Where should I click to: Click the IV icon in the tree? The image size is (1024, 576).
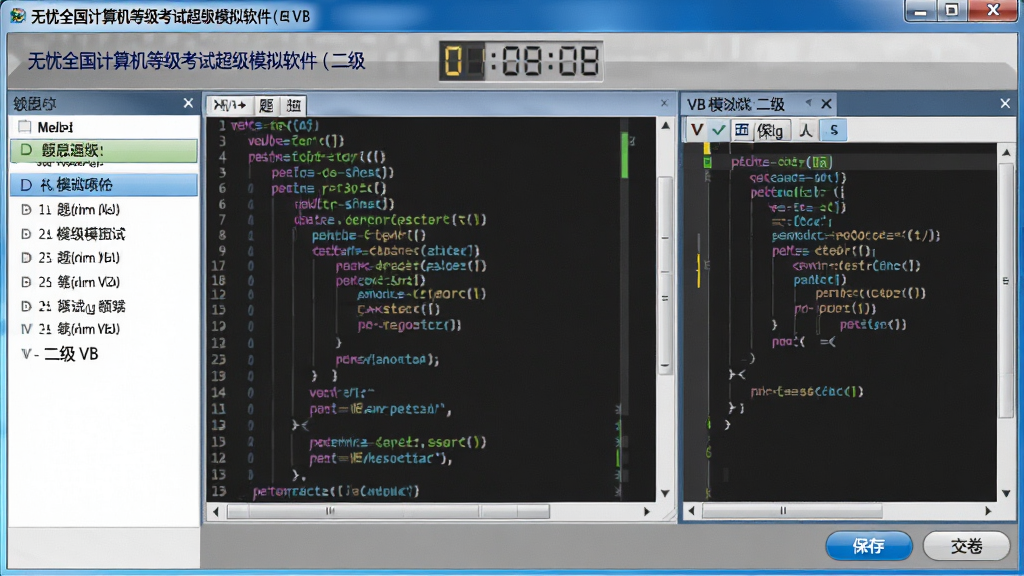[26, 329]
